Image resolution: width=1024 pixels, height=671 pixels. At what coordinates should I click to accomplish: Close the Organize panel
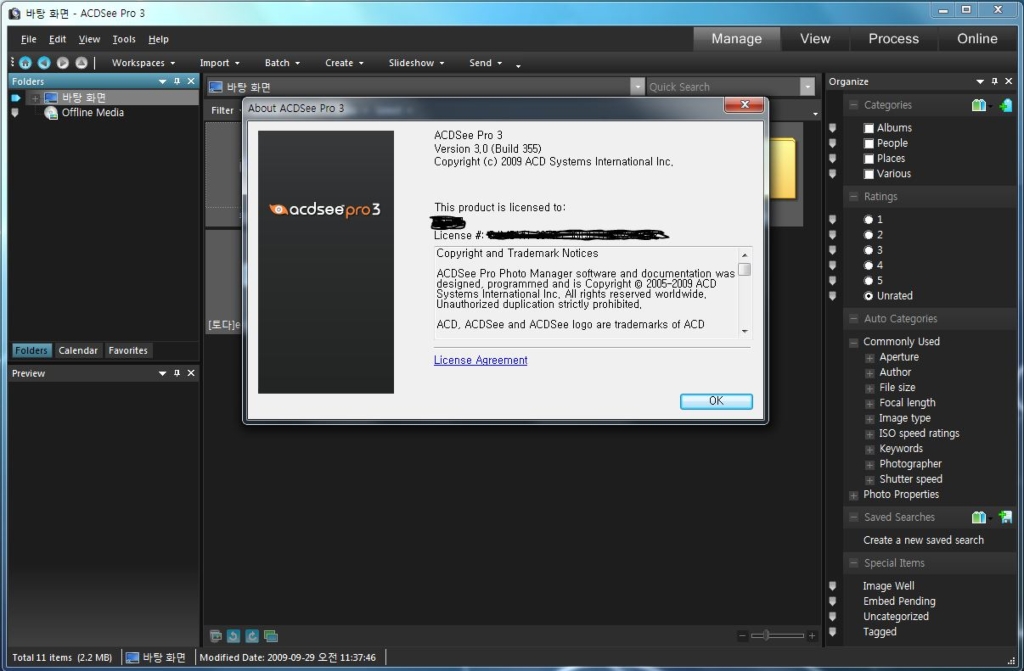[x=1008, y=81]
